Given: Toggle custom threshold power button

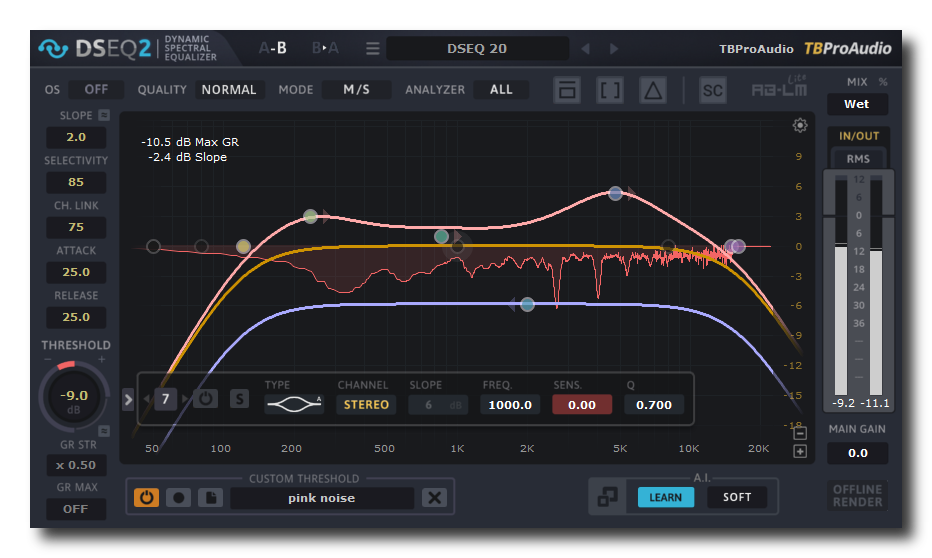Looking at the screenshot, I should click(x=146, y=497).
